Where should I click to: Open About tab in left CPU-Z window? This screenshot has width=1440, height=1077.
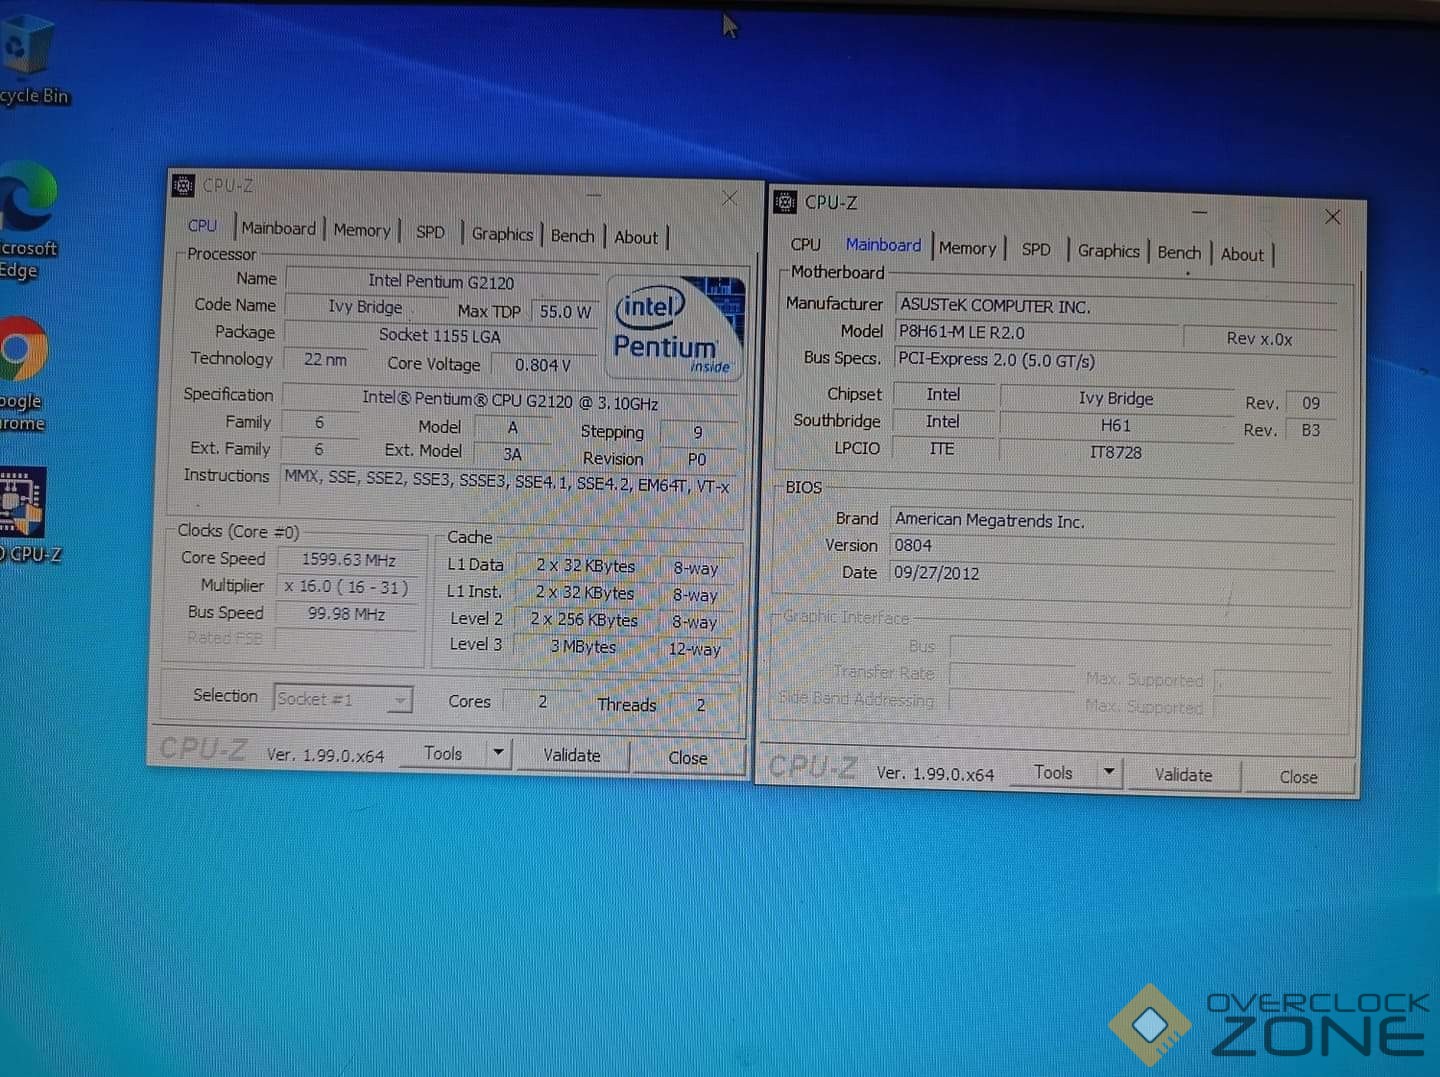tap(636, 238)
